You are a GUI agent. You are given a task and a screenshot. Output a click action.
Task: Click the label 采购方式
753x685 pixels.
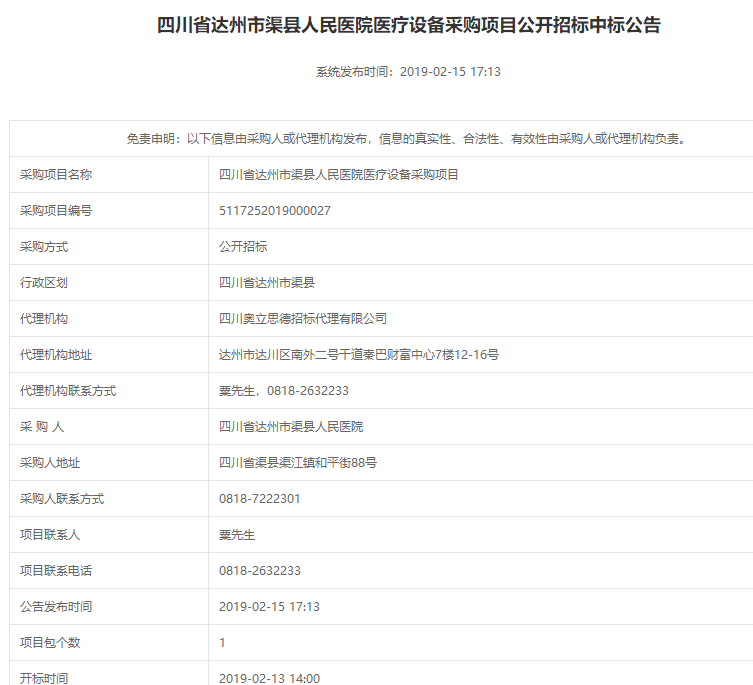click(44, 246)
